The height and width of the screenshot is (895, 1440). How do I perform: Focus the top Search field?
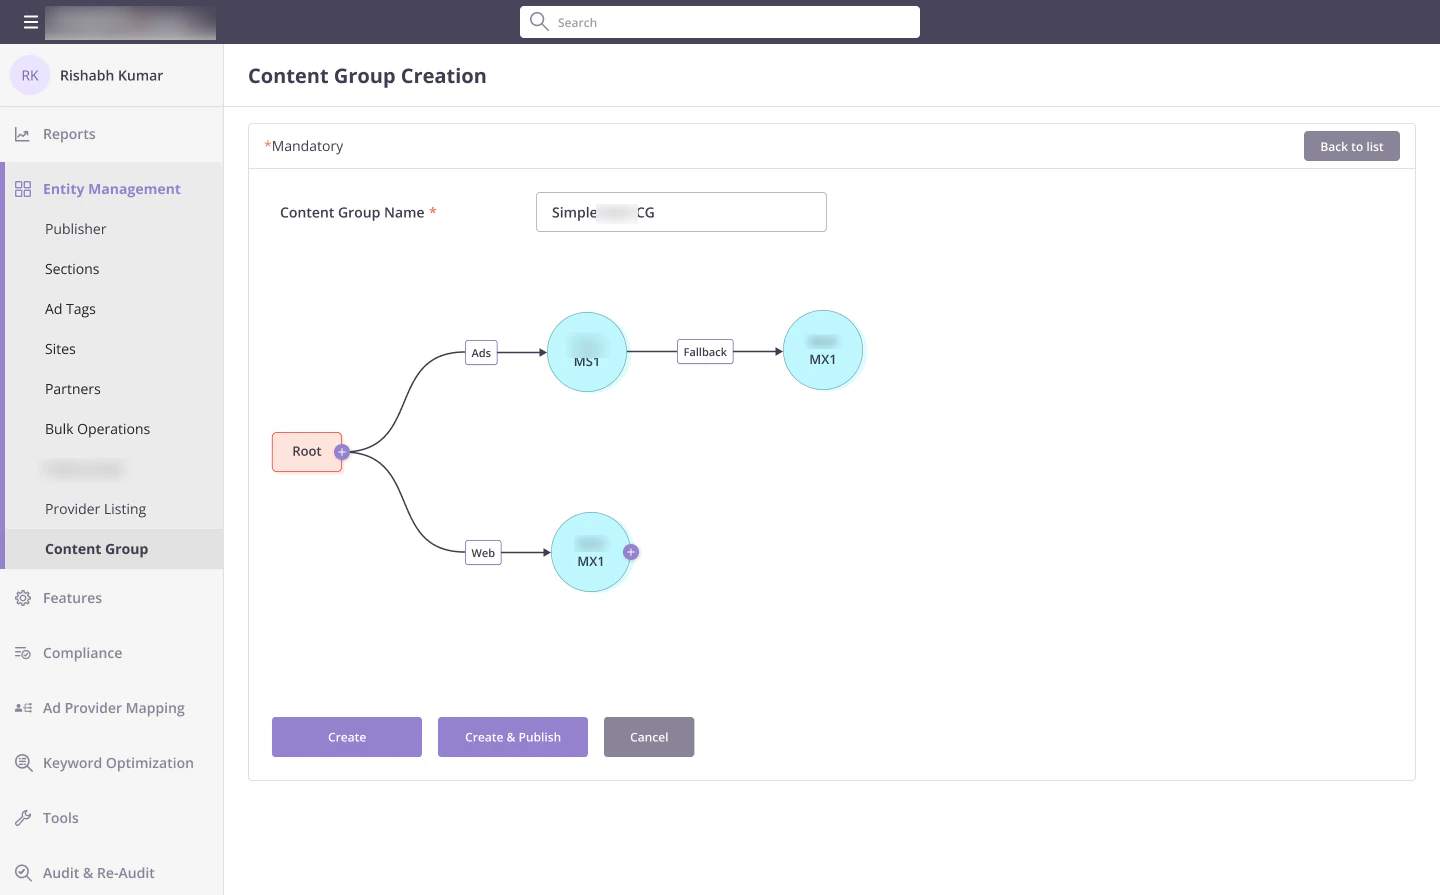coord(720,22)
